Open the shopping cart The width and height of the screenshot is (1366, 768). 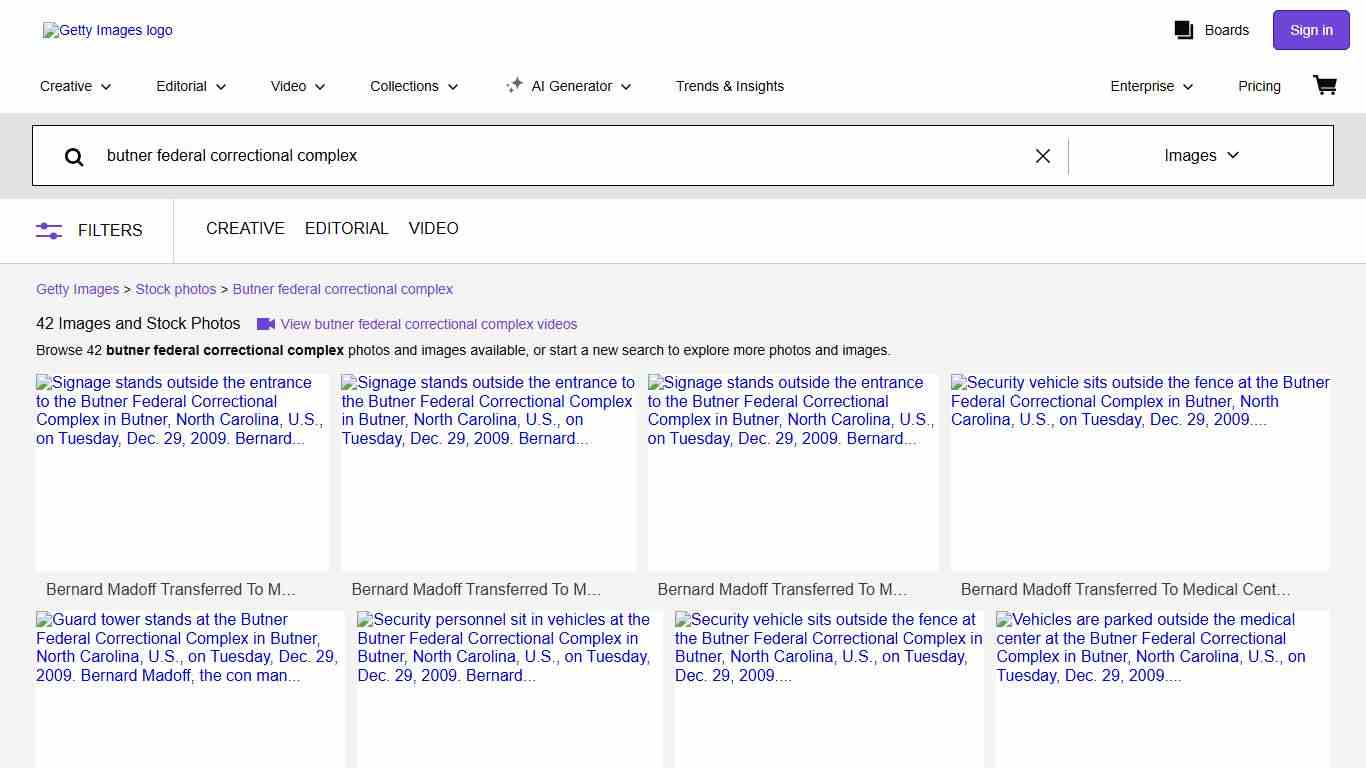(1324, 86)
